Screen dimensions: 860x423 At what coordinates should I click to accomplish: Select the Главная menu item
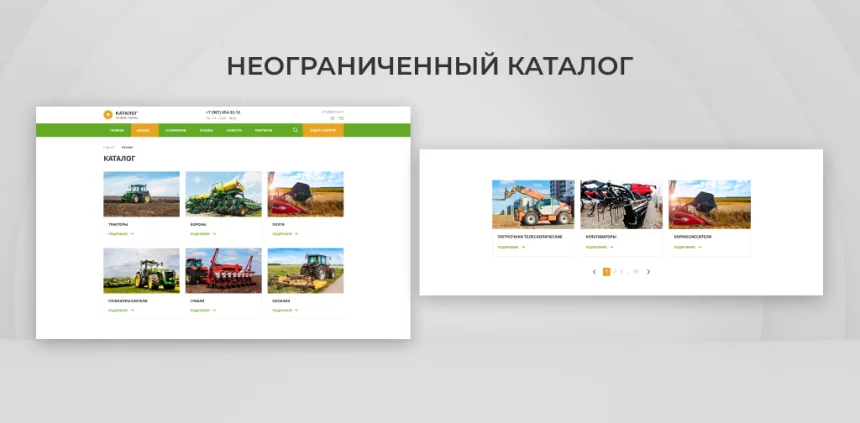(x=117, y=130)
